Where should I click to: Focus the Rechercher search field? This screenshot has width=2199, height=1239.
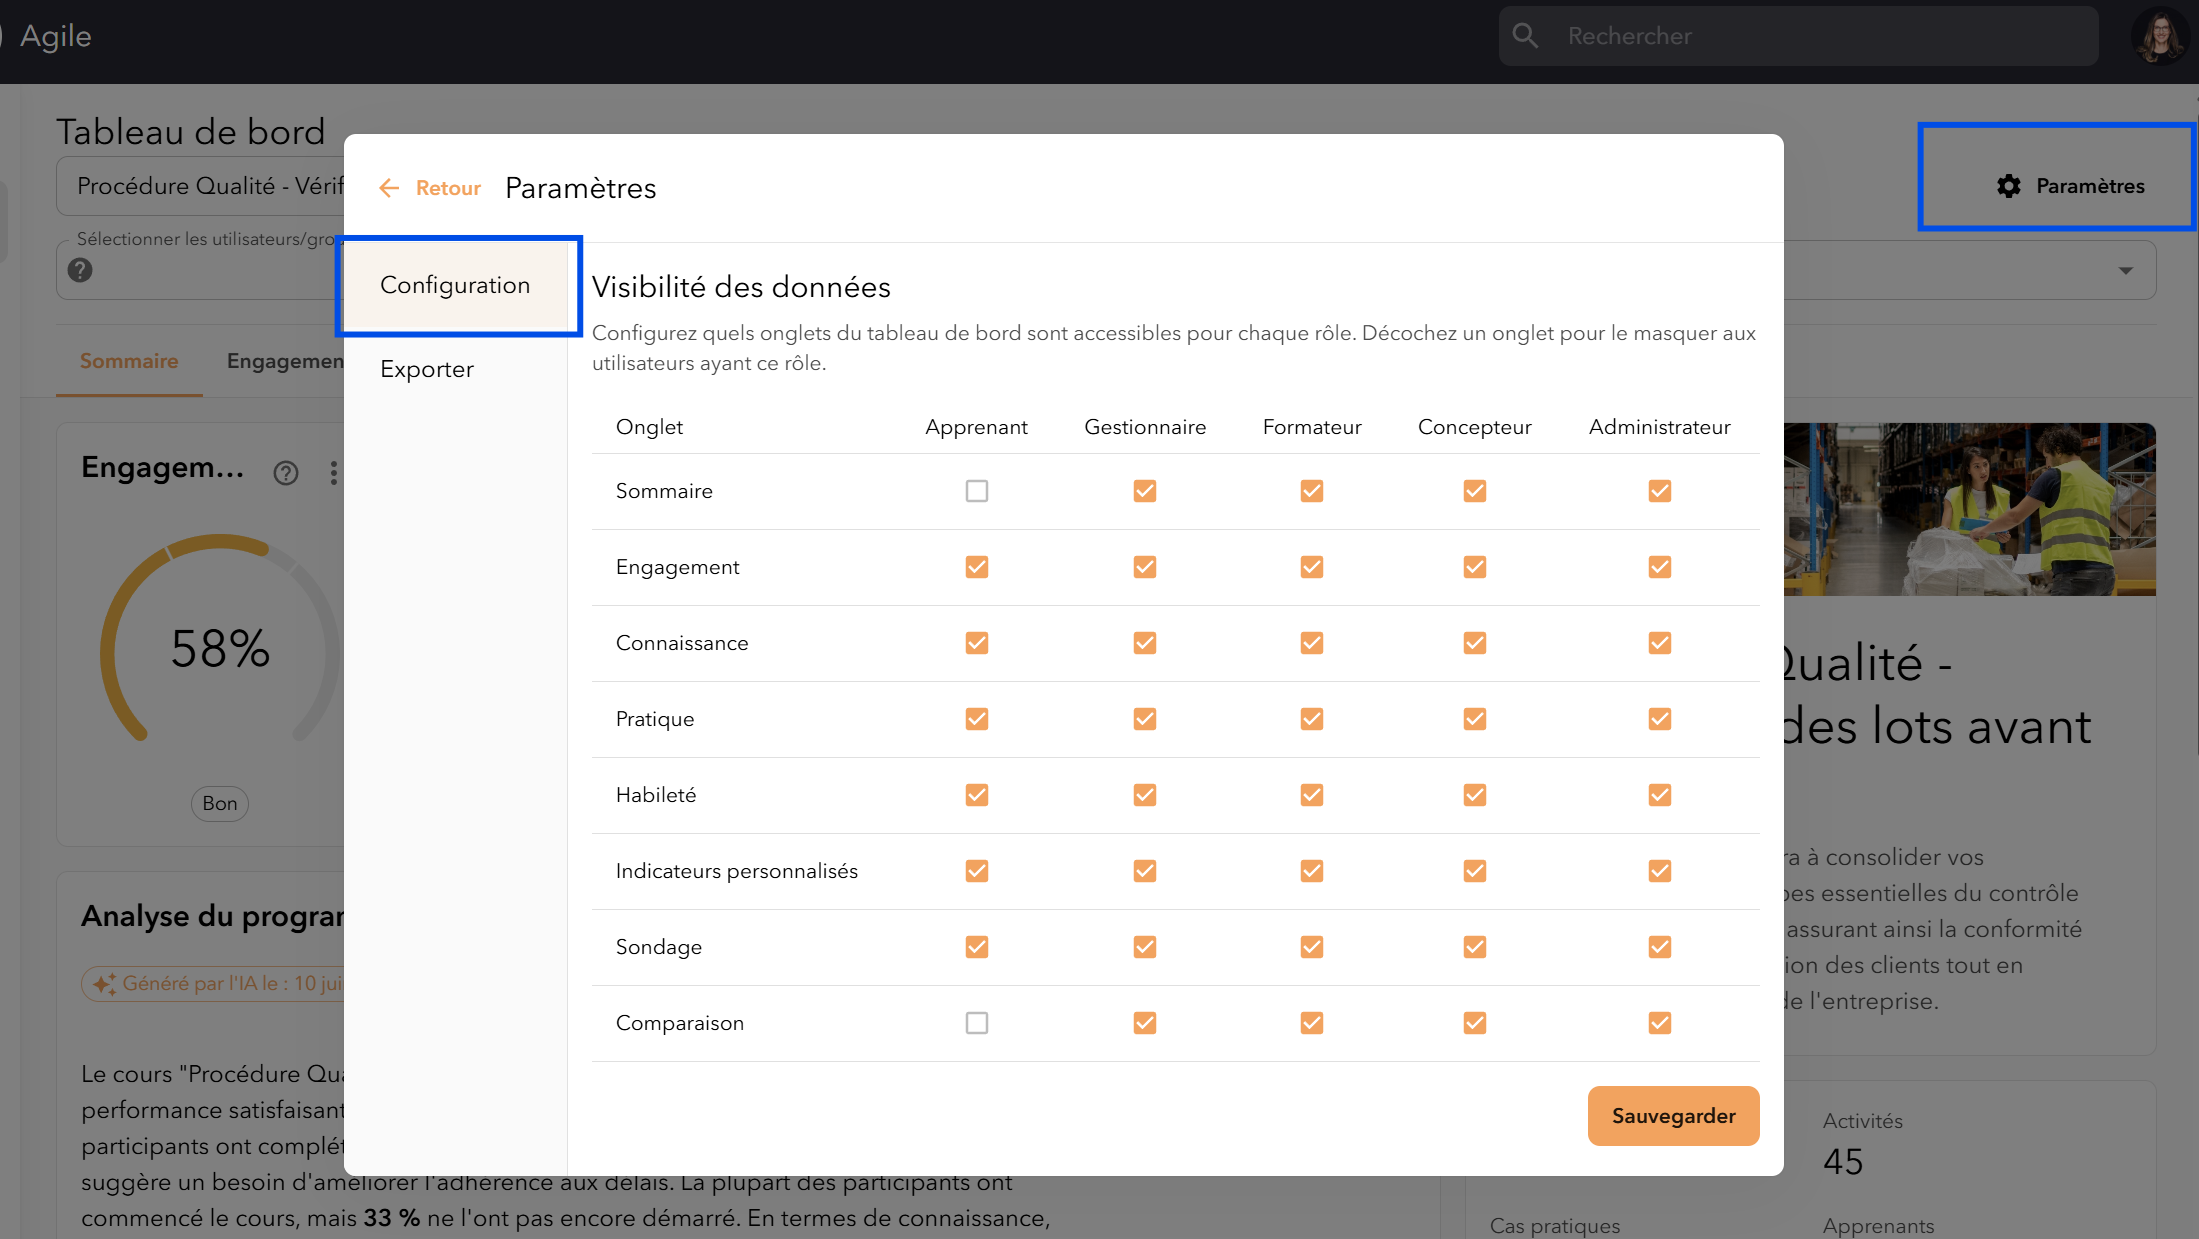[1798, 36]
